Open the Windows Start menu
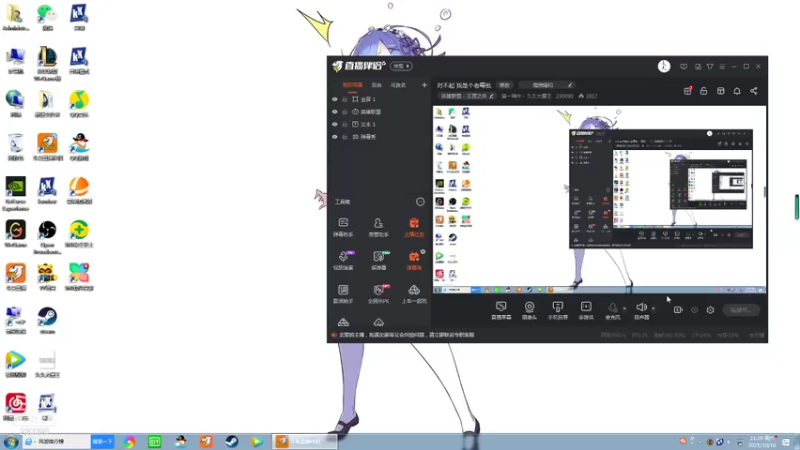 [x=11, y=441]
